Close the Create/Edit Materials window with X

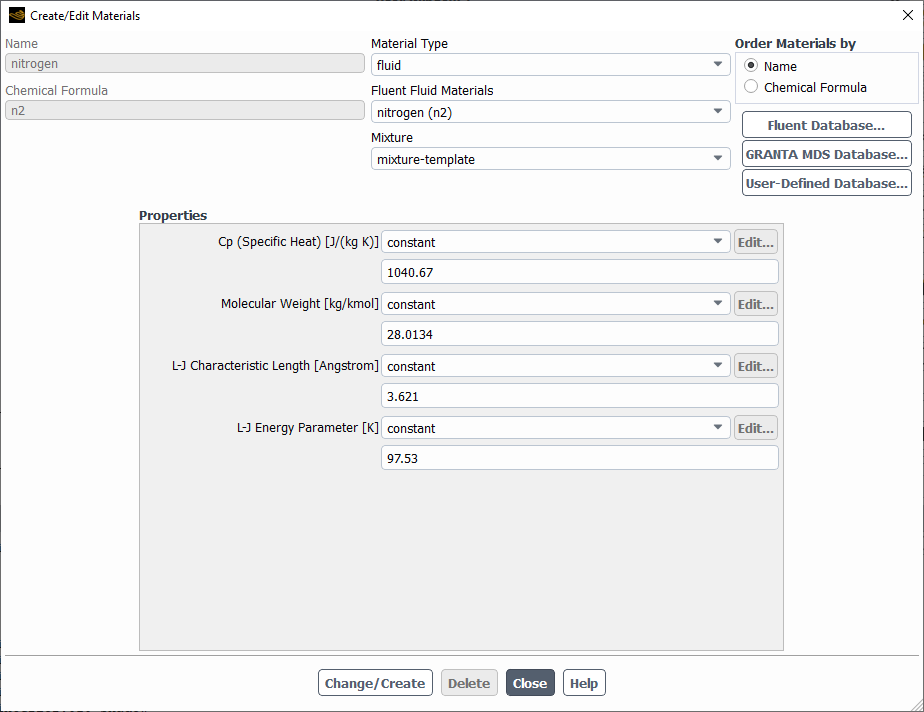pos(908,15)
